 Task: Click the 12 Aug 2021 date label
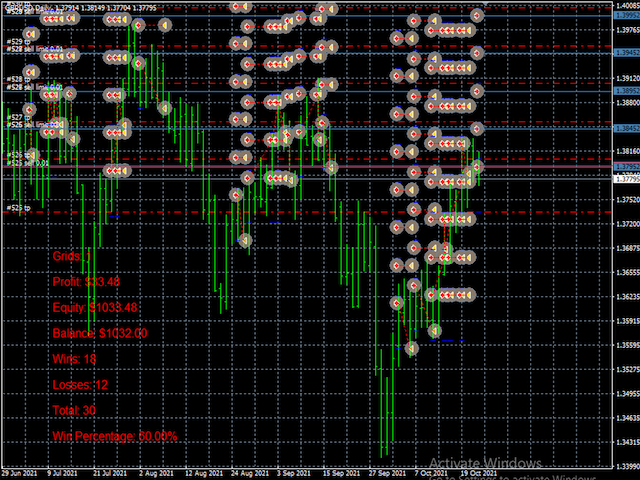(x=204, y=473)
